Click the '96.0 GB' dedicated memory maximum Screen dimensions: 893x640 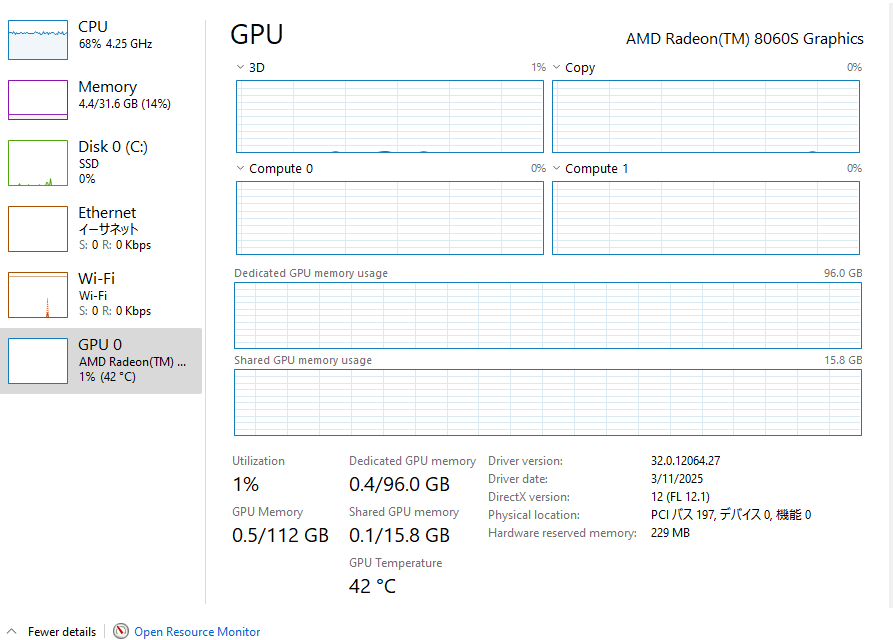(x=843, y=273)
